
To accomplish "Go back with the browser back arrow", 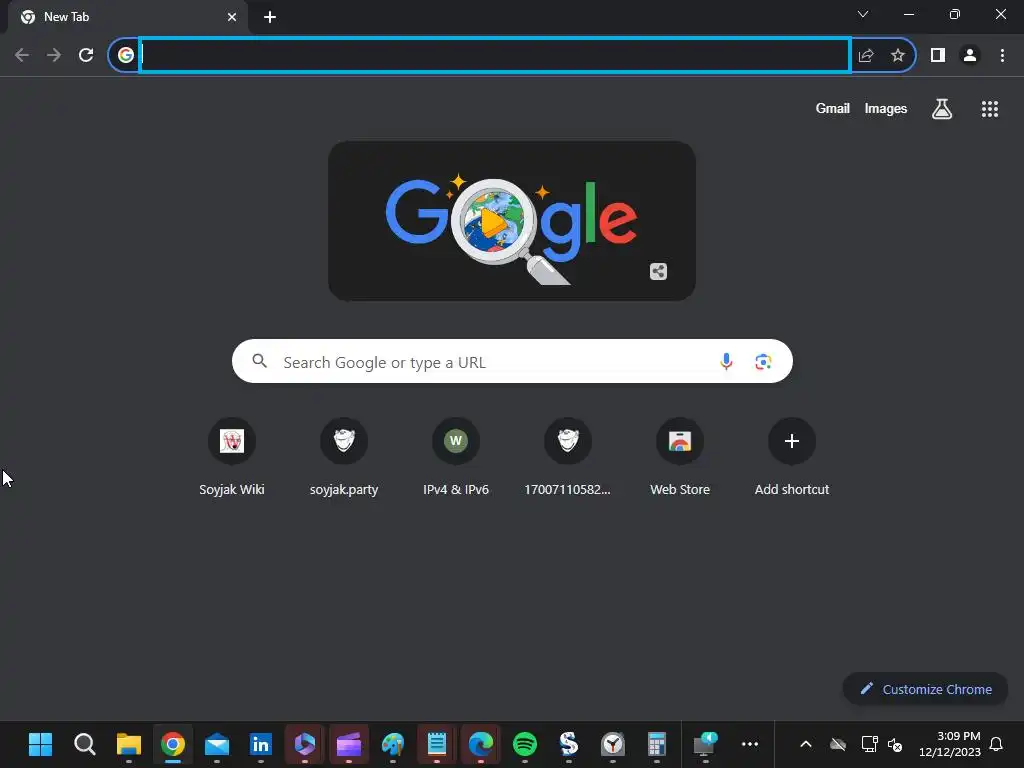I will pyautogui.click(x=22, y=56).
